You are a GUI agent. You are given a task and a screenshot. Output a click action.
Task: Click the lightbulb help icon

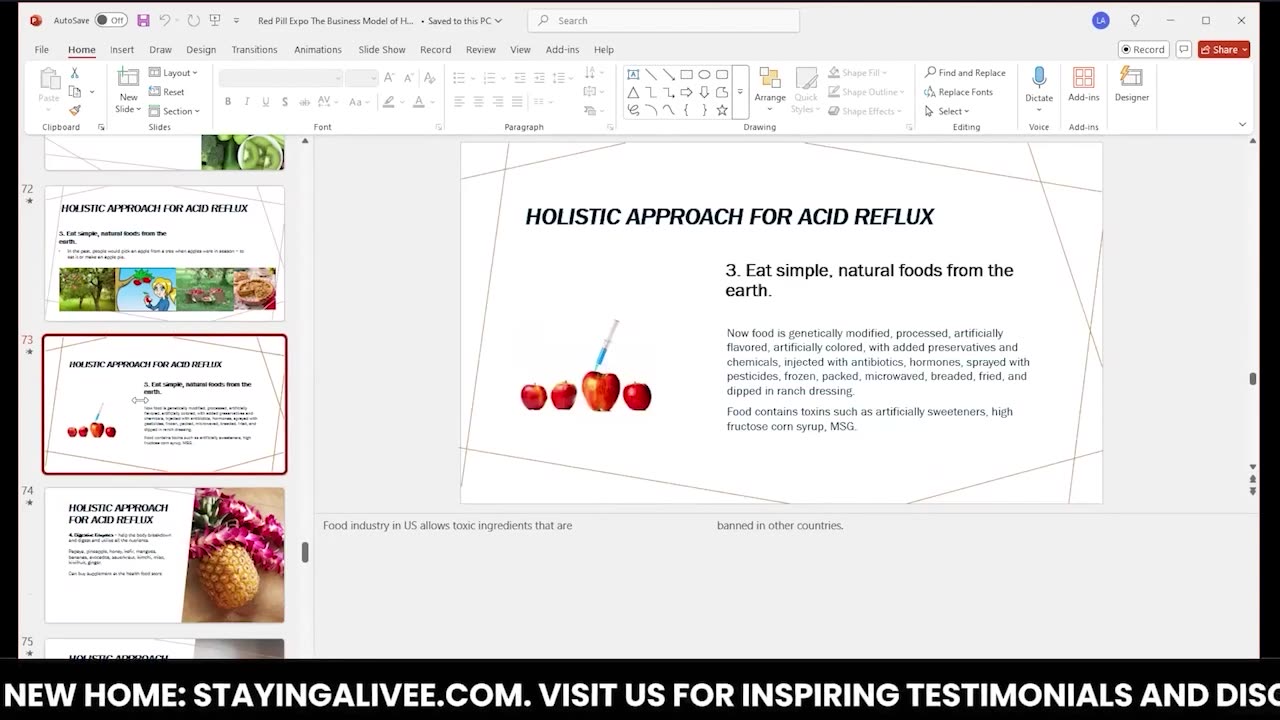point(1135,20)
